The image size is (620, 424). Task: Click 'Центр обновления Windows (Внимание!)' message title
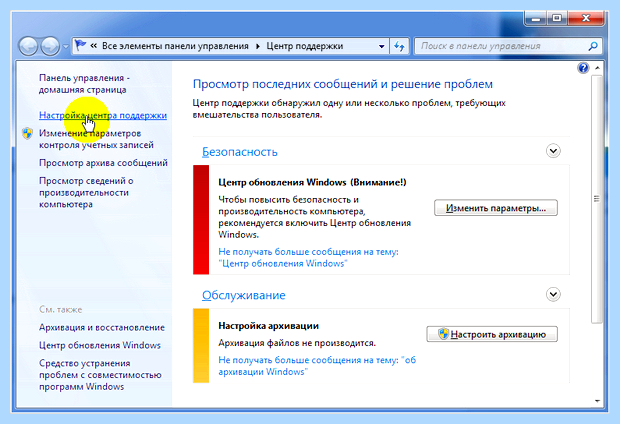point(312,182)
